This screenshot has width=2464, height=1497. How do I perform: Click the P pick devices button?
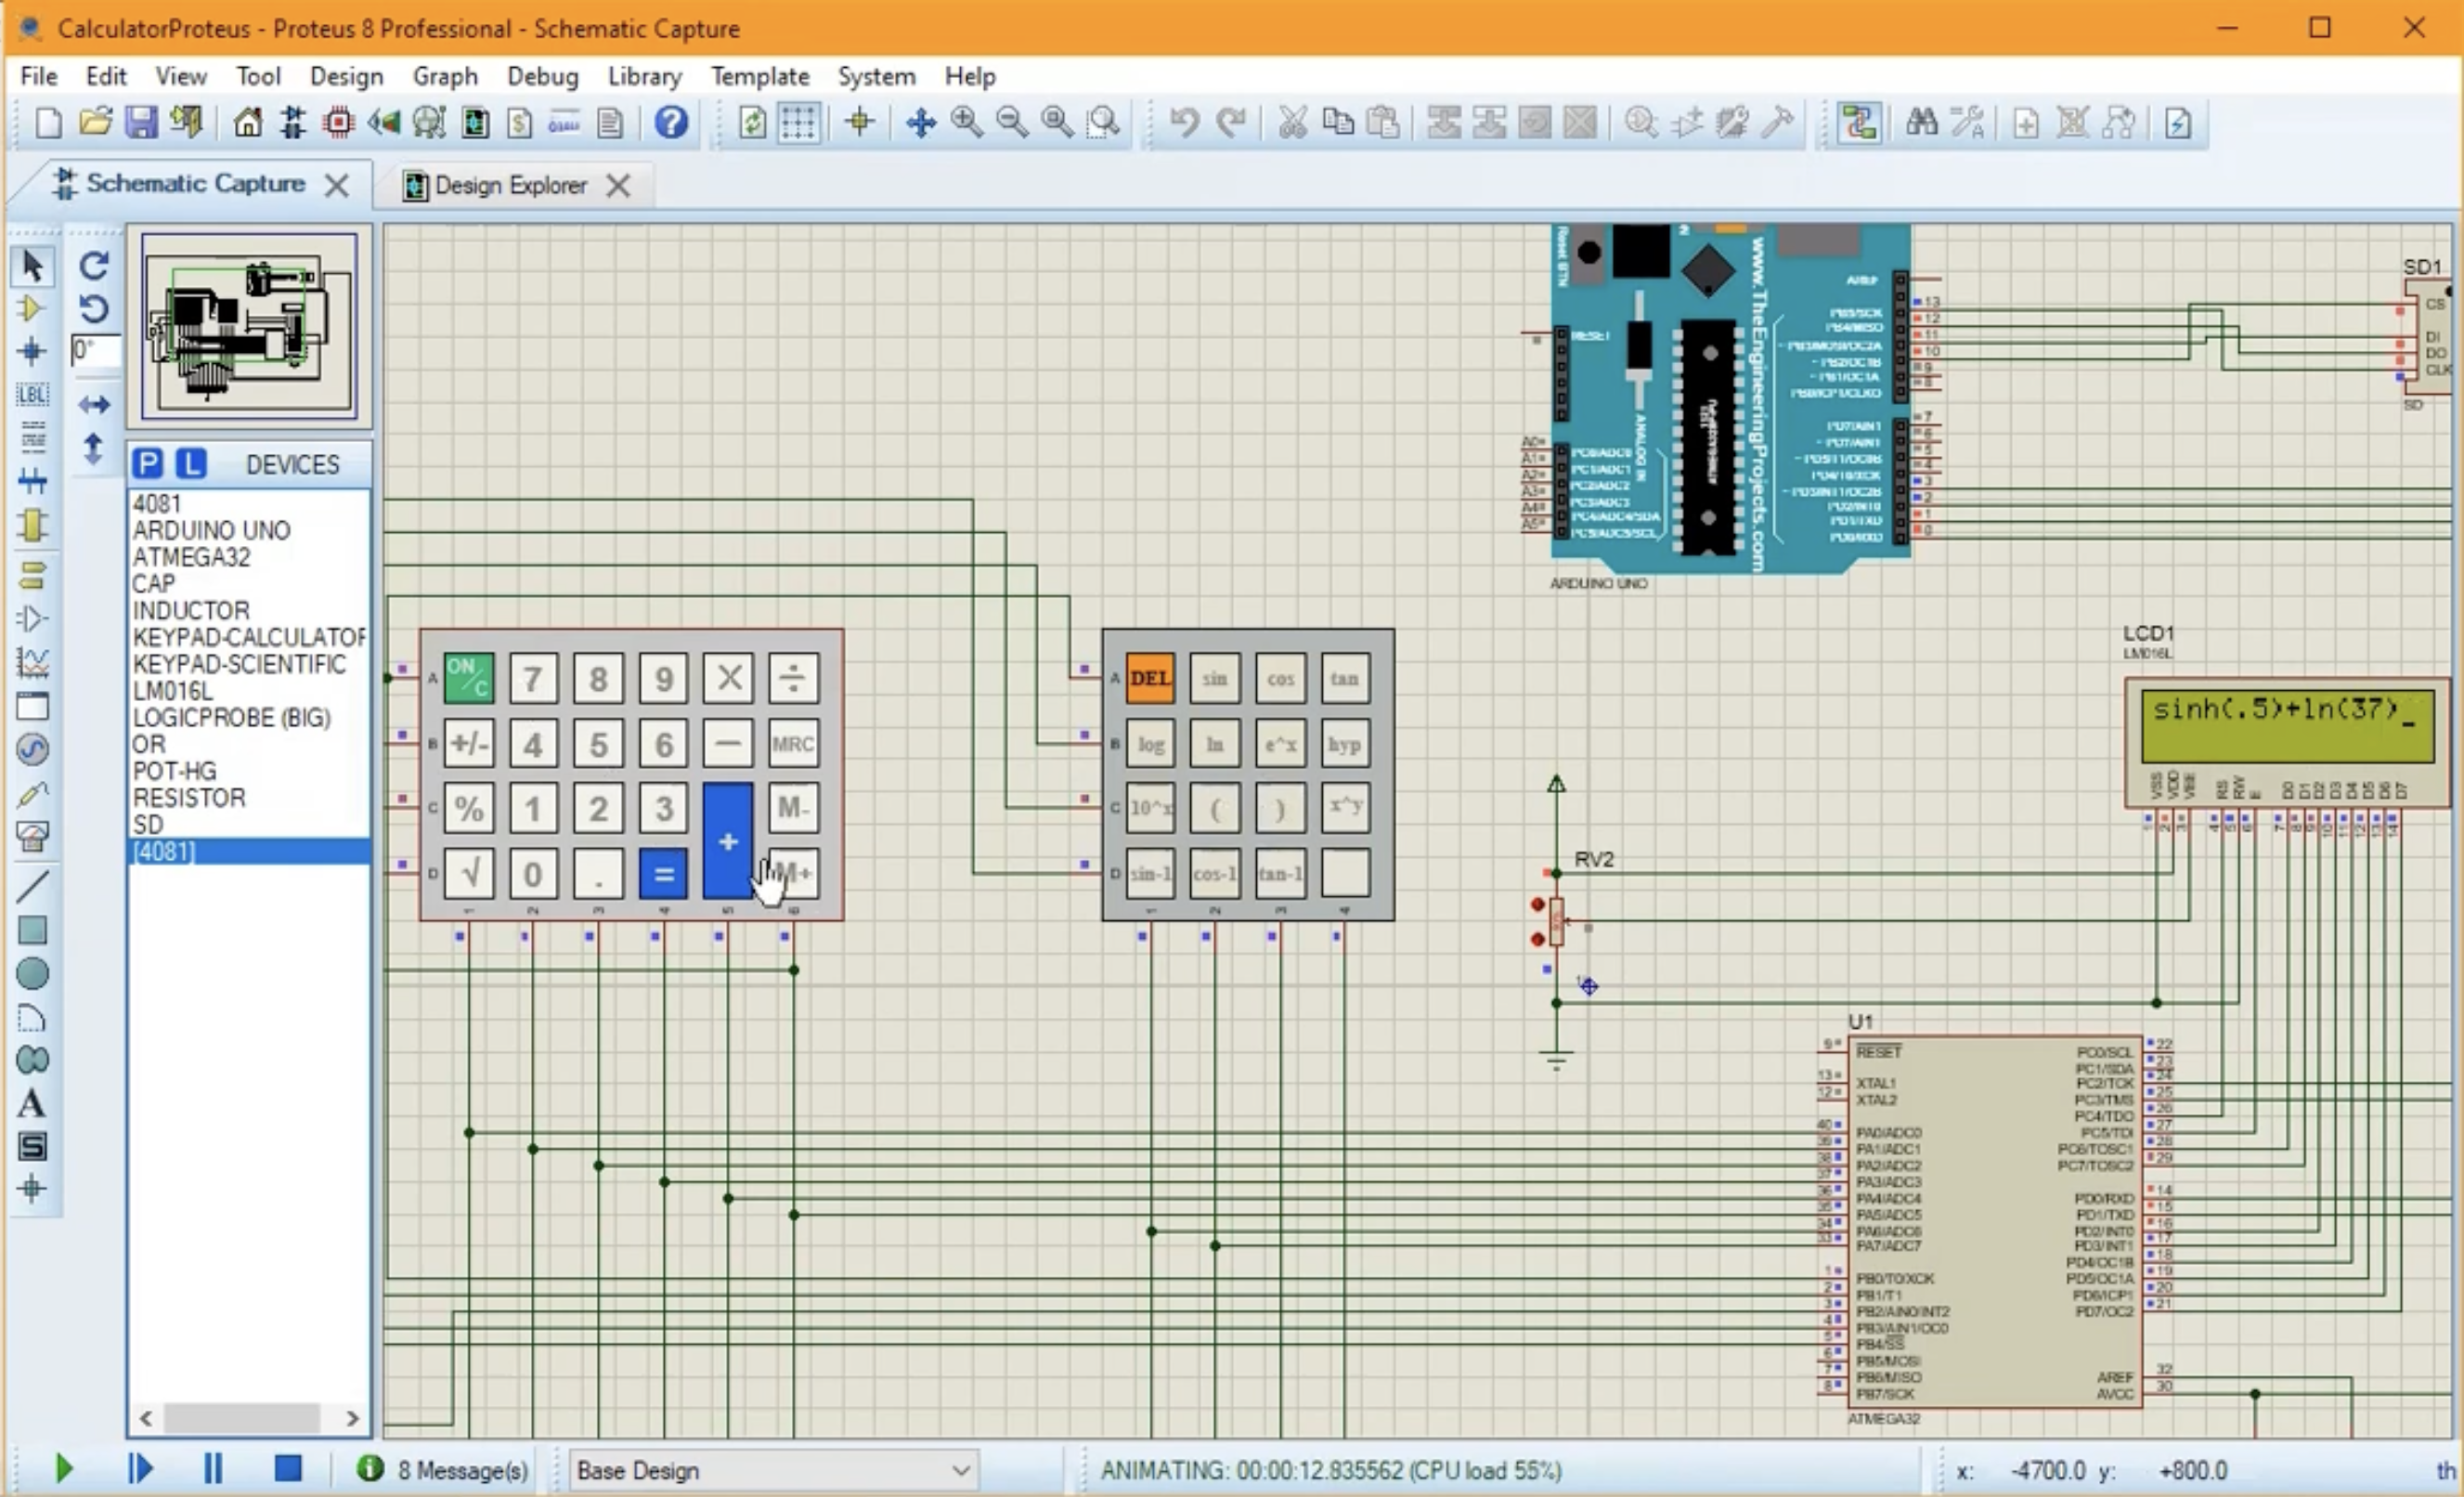coord(148,464)
